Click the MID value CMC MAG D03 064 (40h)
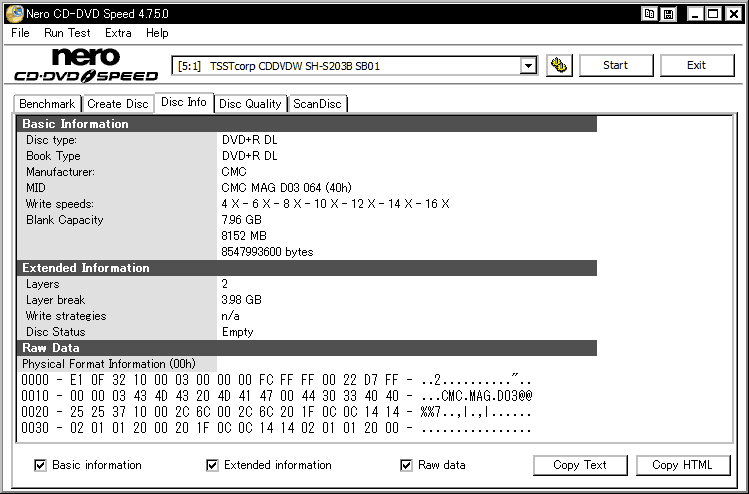Screen dimensions: 749x494 (287, 188)
